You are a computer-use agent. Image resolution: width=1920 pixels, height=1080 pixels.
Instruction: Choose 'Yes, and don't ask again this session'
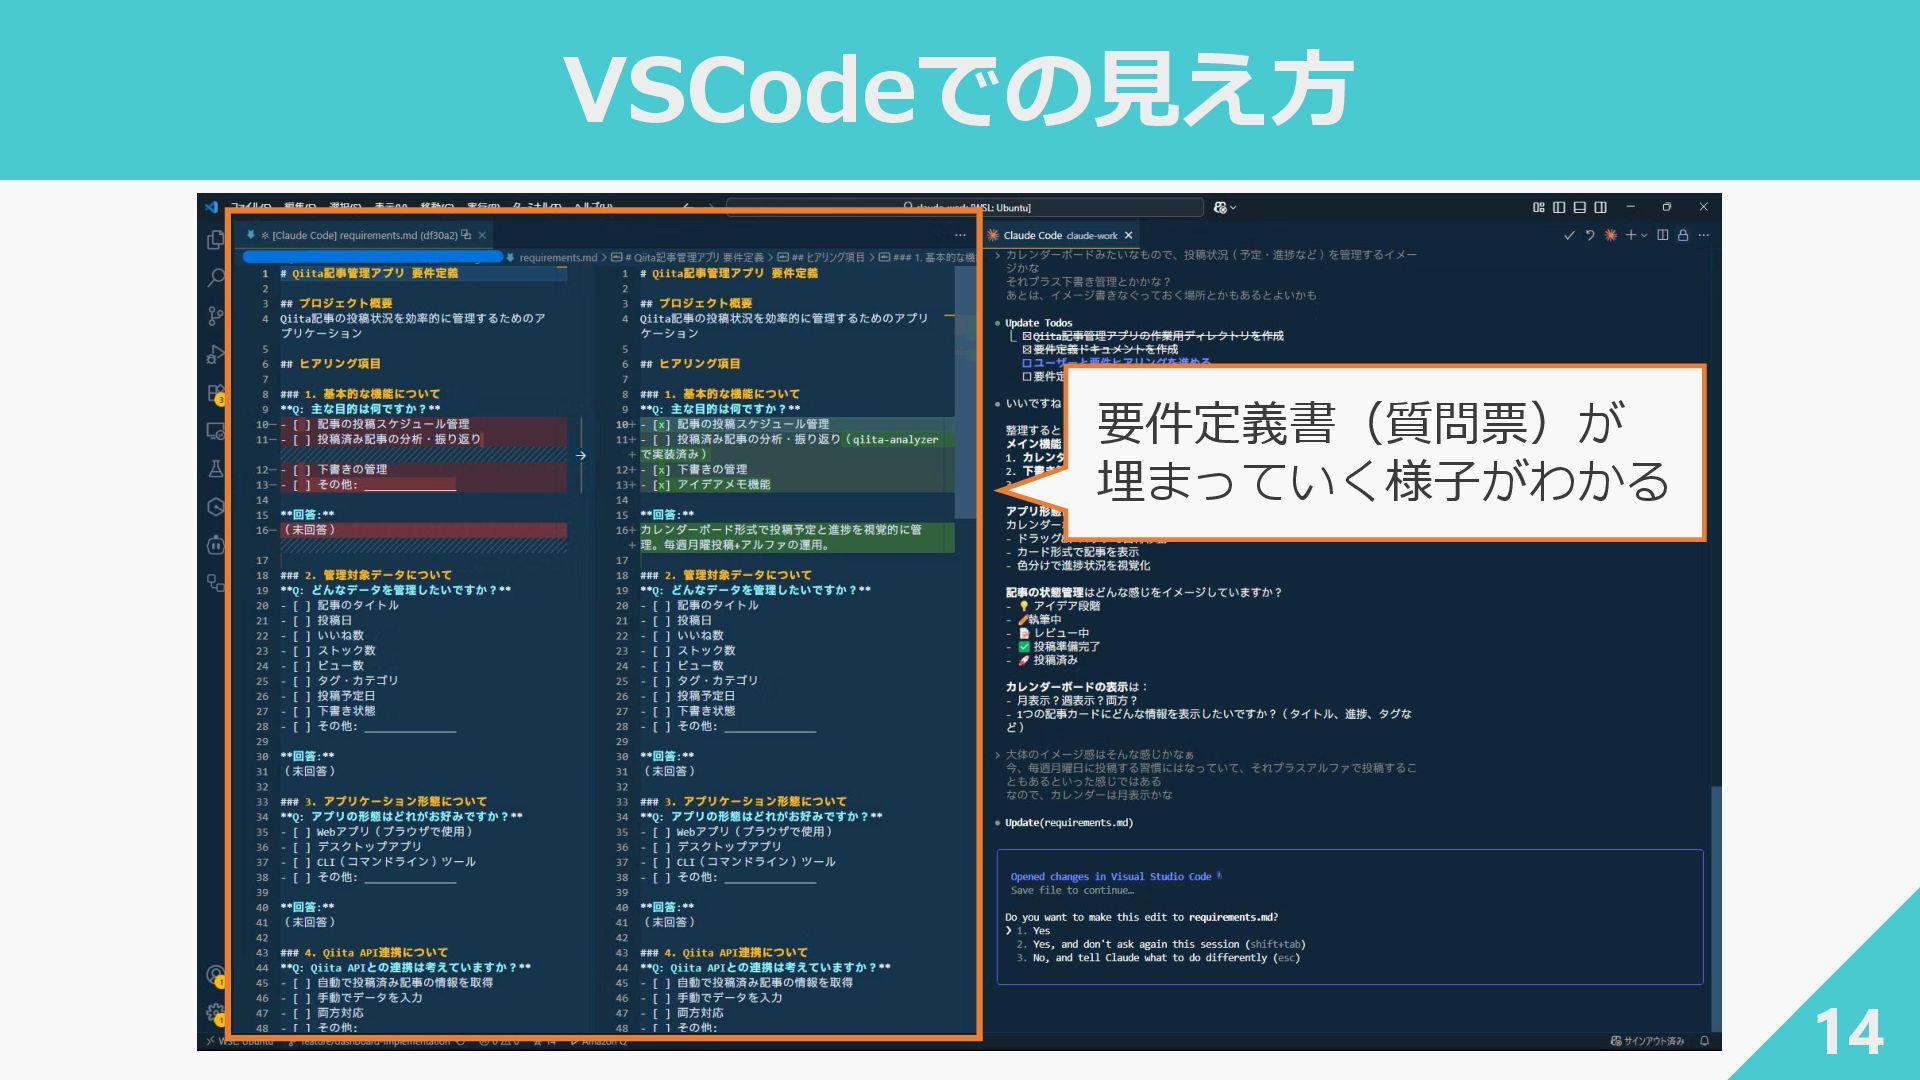click(1161, 944)
